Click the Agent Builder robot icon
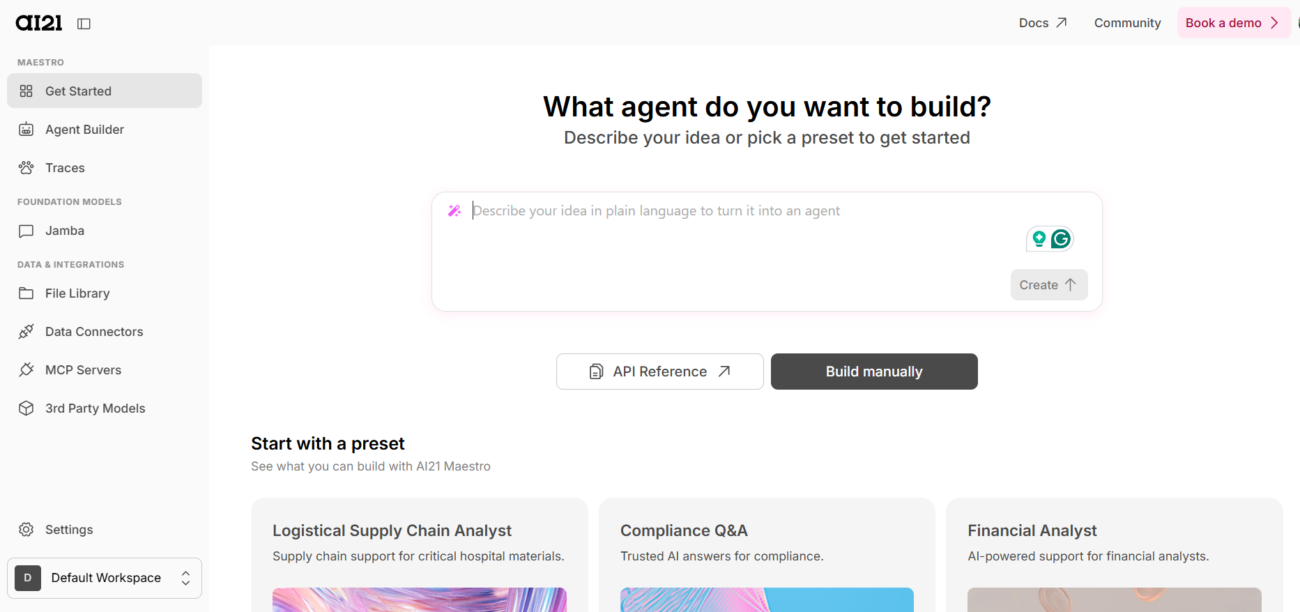 tap(26, 129)
